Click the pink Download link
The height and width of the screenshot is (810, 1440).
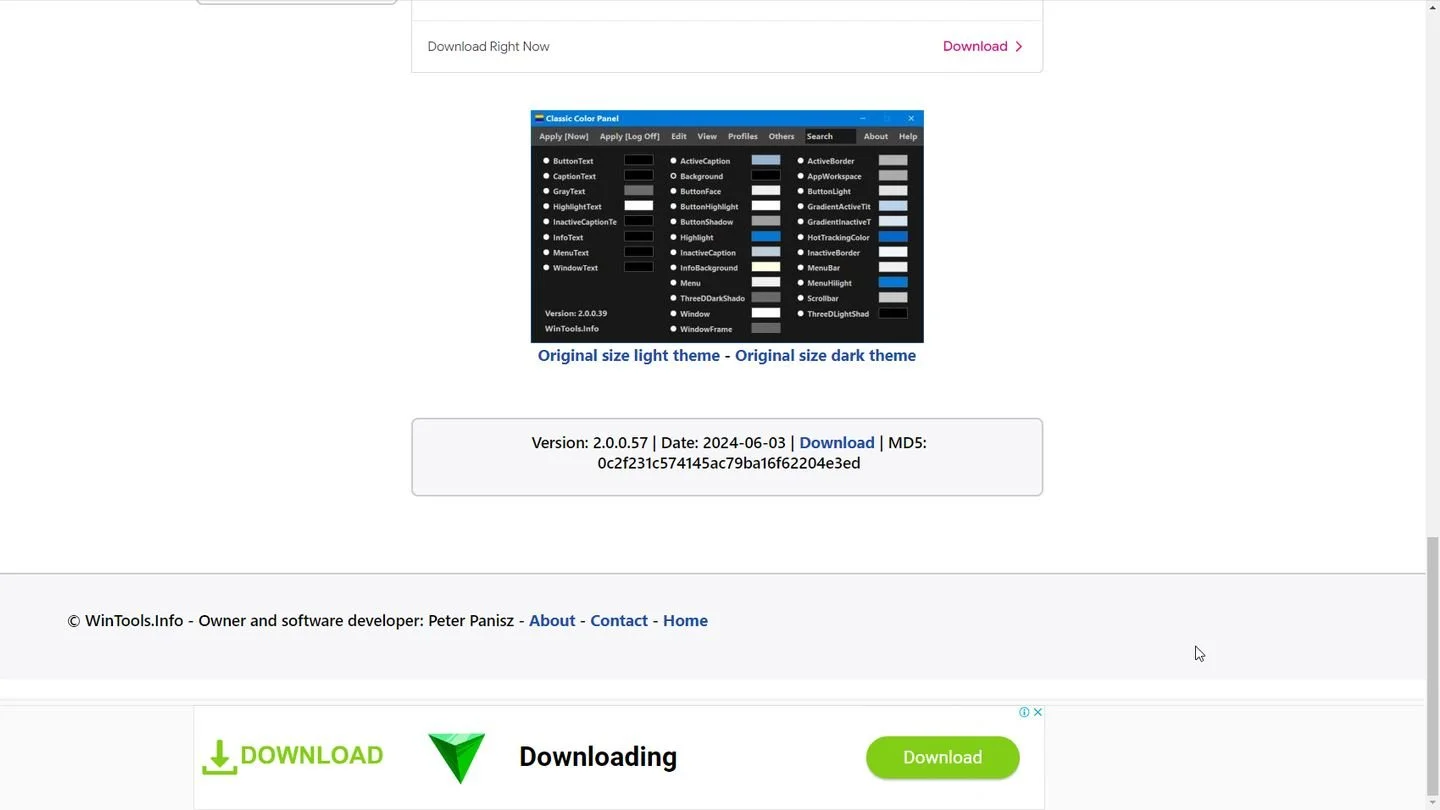975,46
